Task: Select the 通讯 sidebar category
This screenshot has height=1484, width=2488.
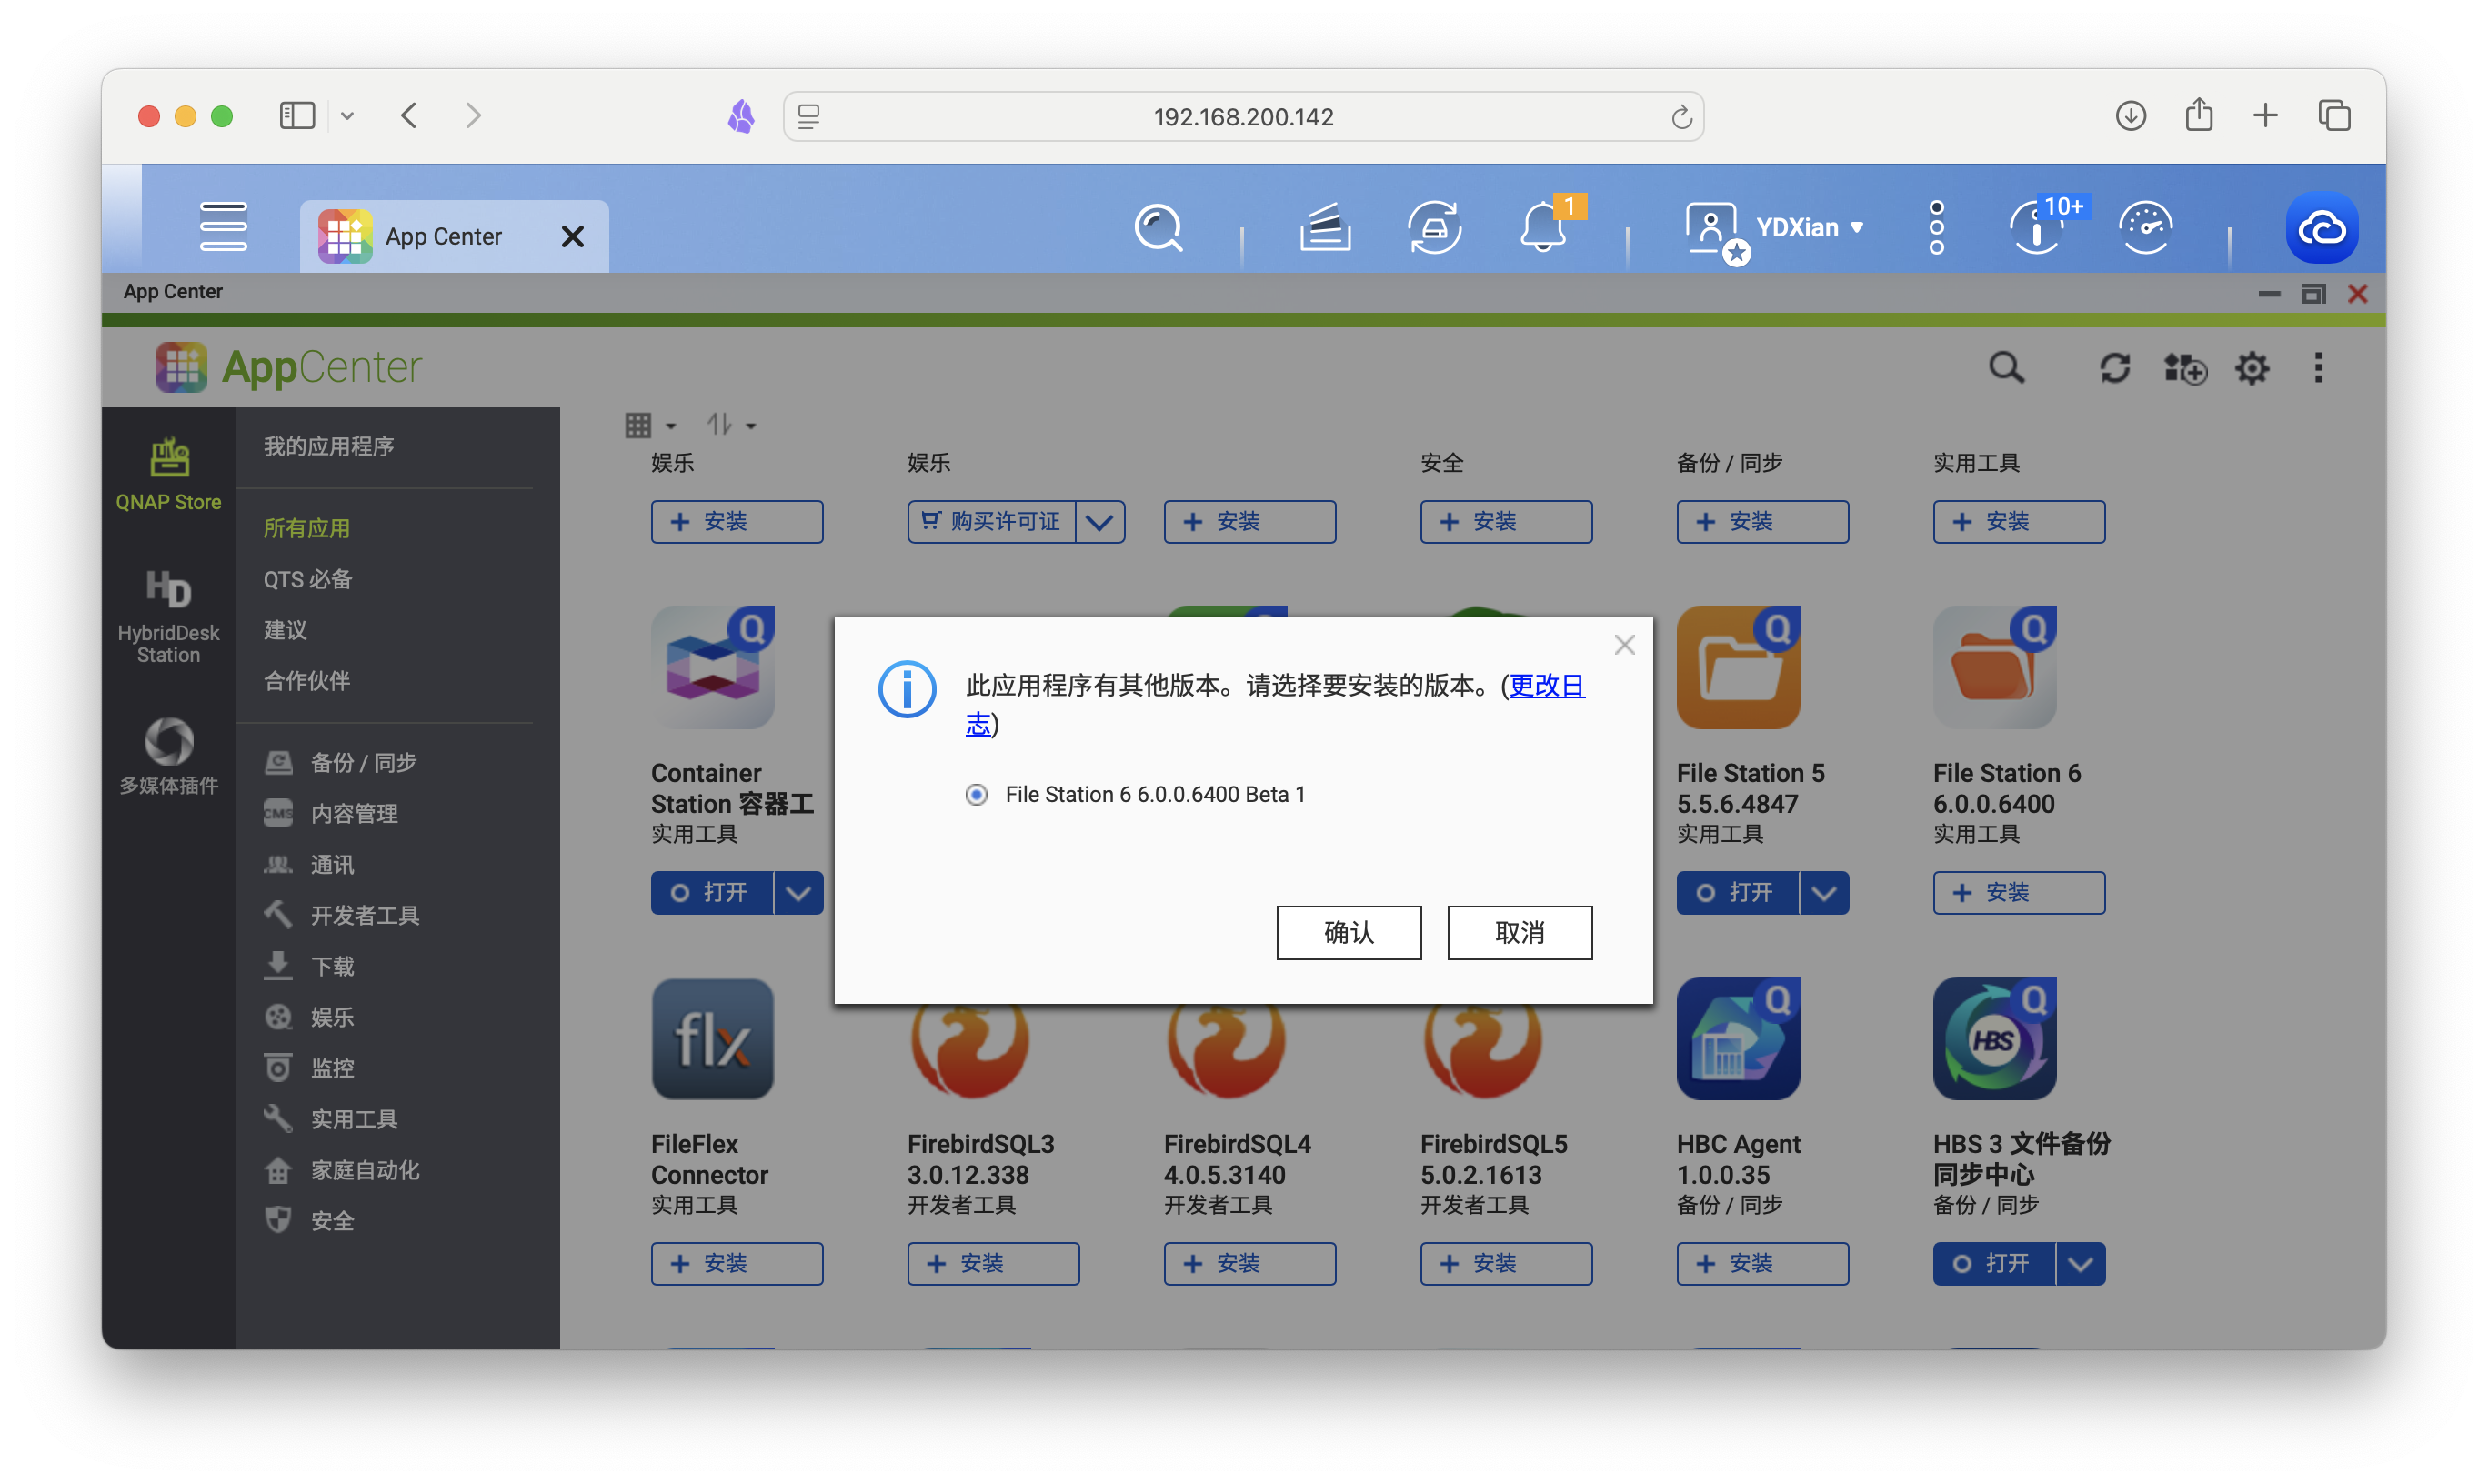Action: point(309,865)
